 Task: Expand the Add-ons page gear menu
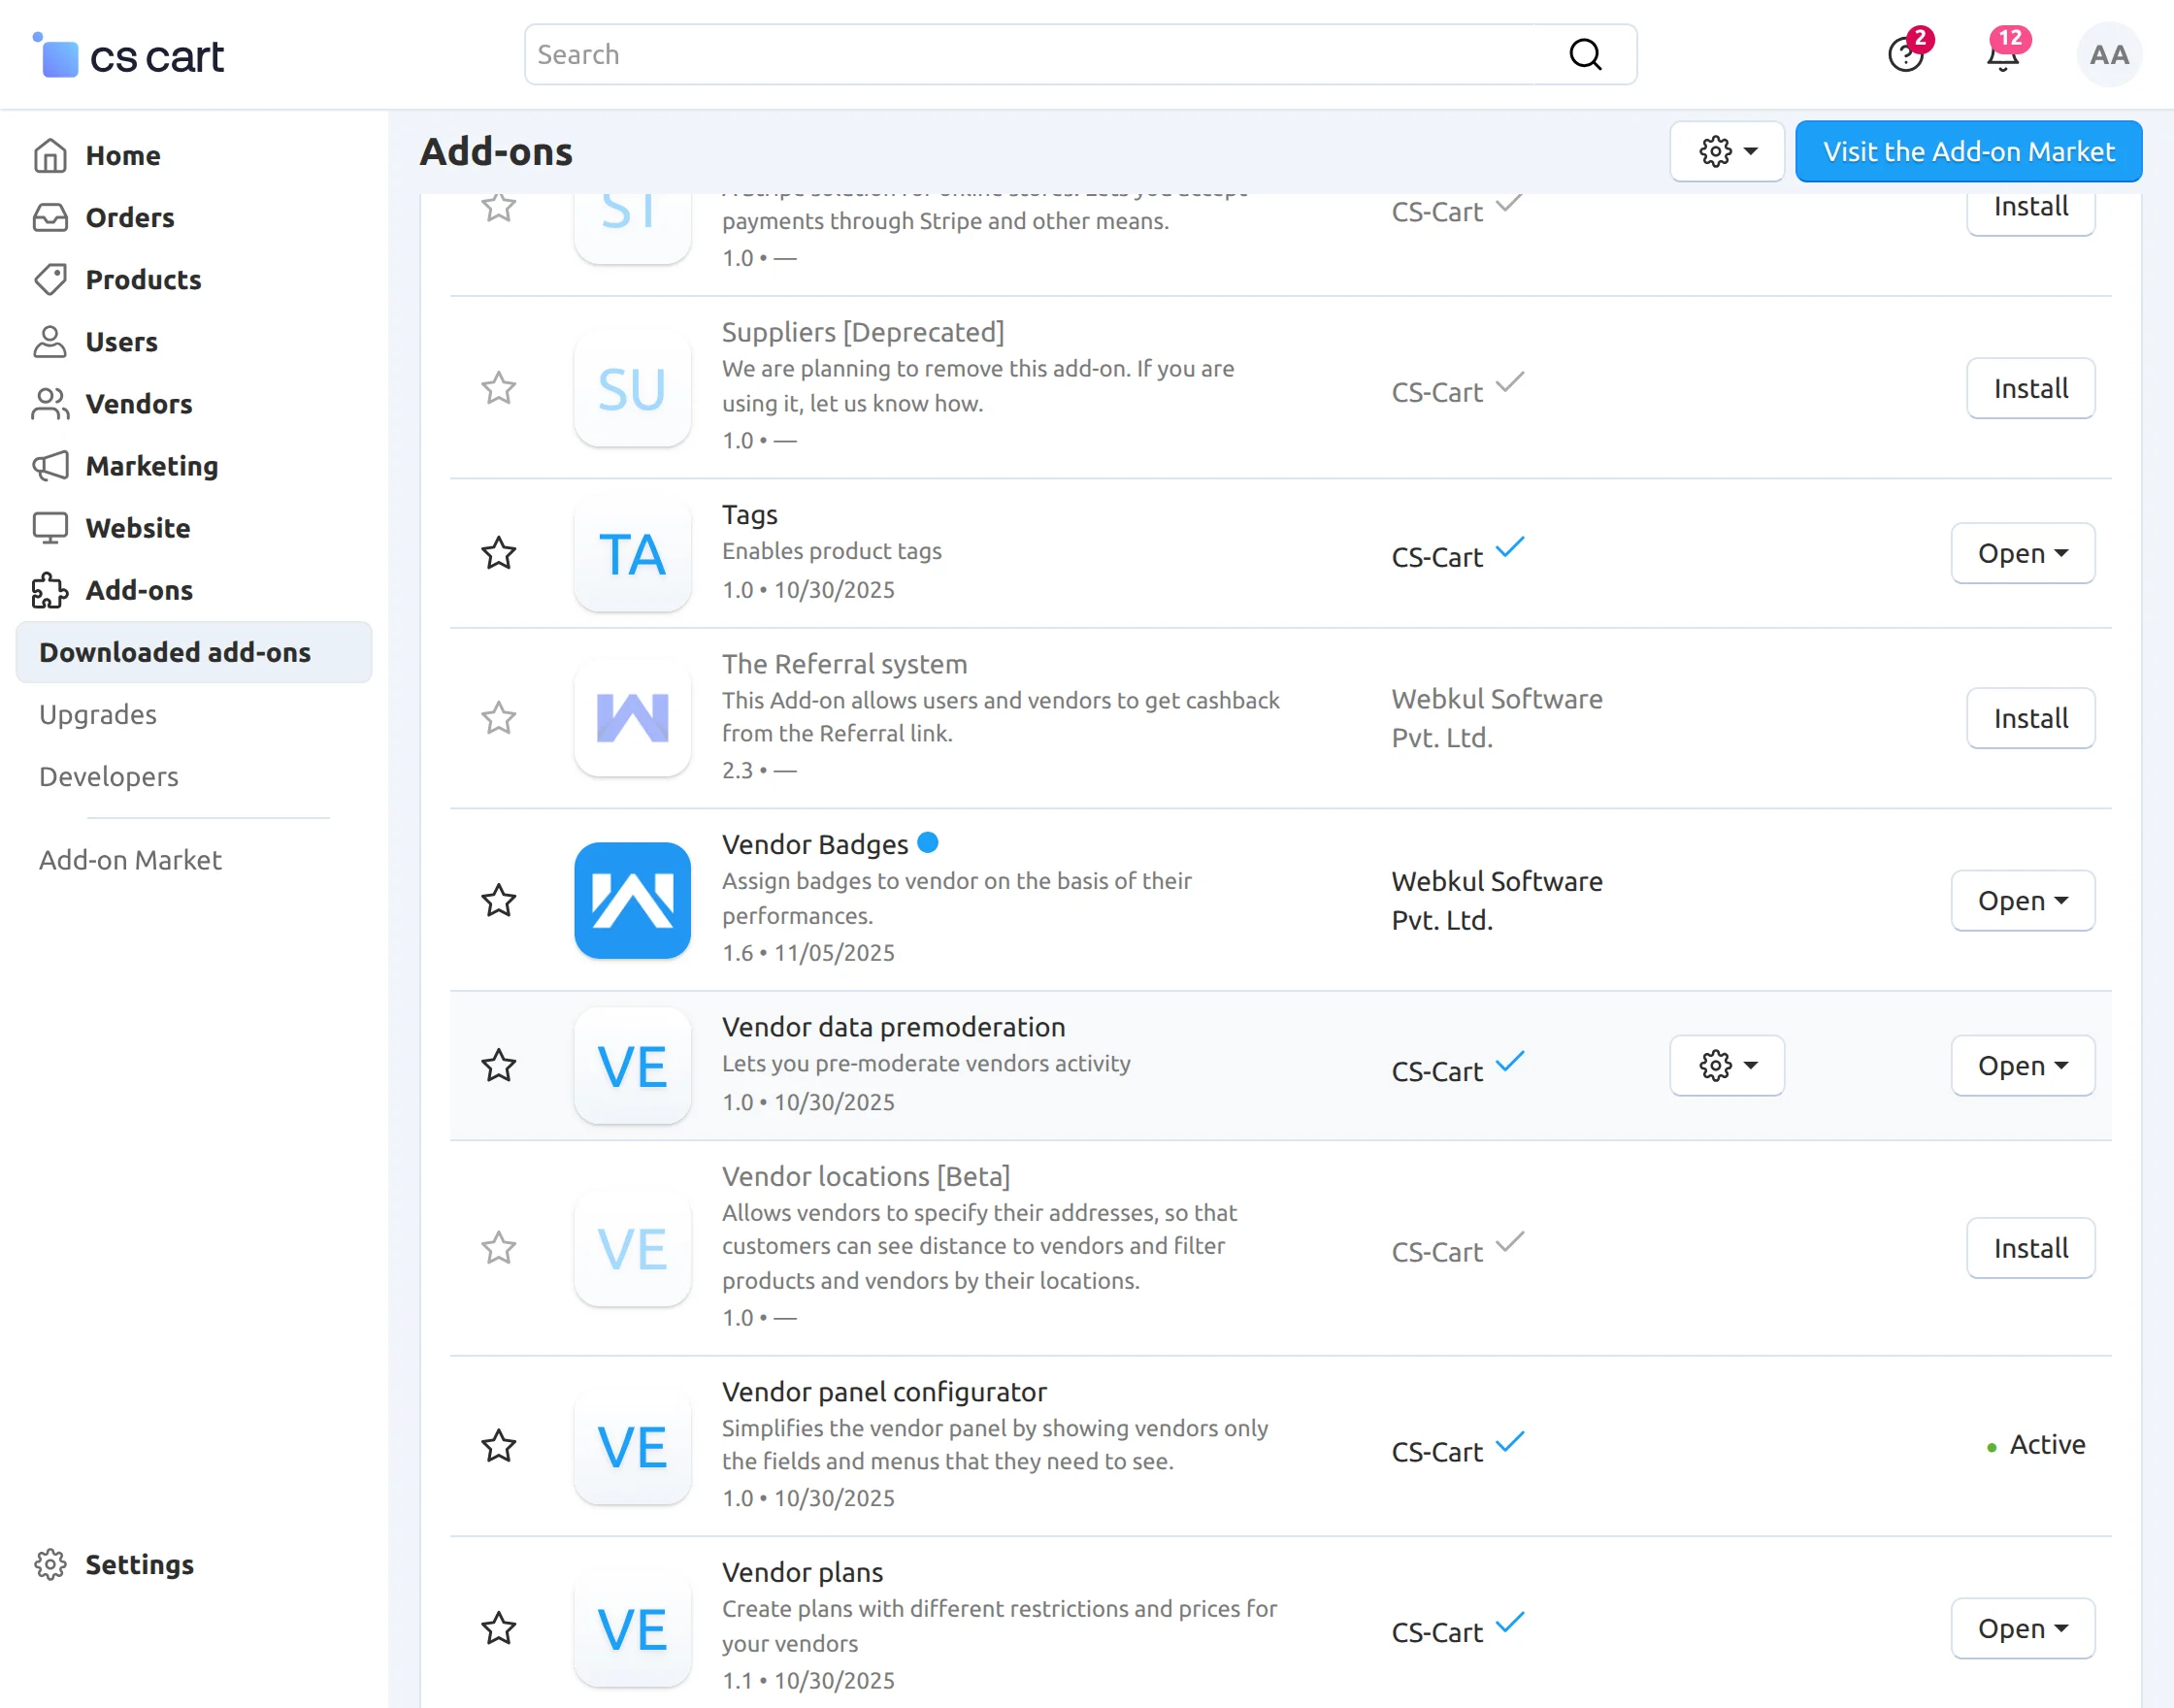click(x=1727, y=151)
